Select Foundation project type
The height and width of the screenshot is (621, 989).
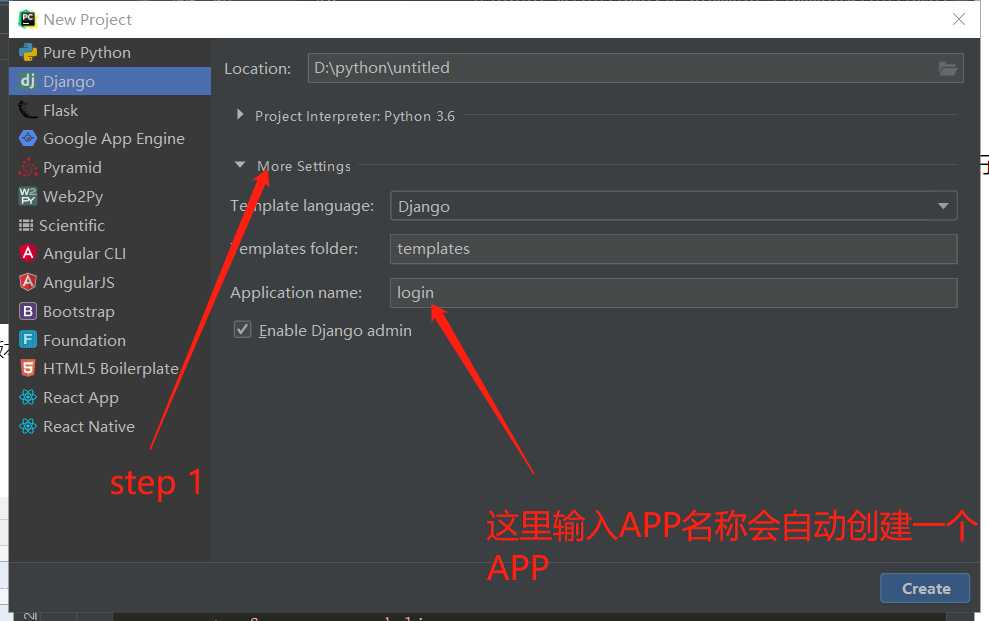click(x=110, y=340)
